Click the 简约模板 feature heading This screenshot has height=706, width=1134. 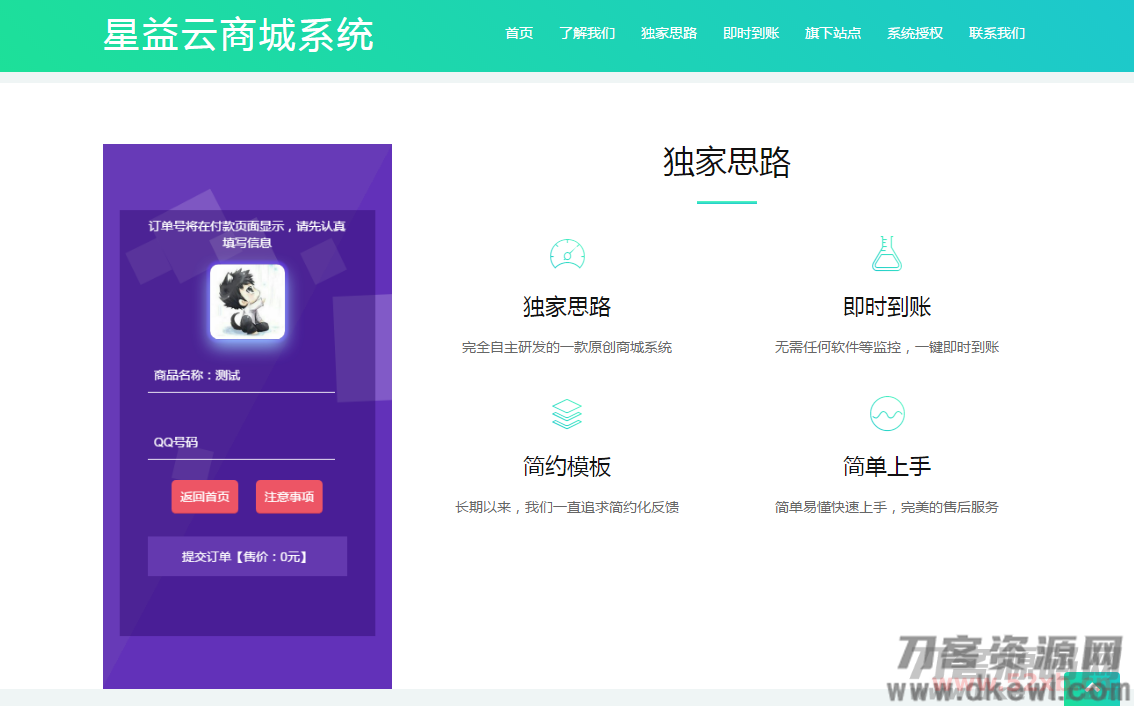[x=567, y=467]
